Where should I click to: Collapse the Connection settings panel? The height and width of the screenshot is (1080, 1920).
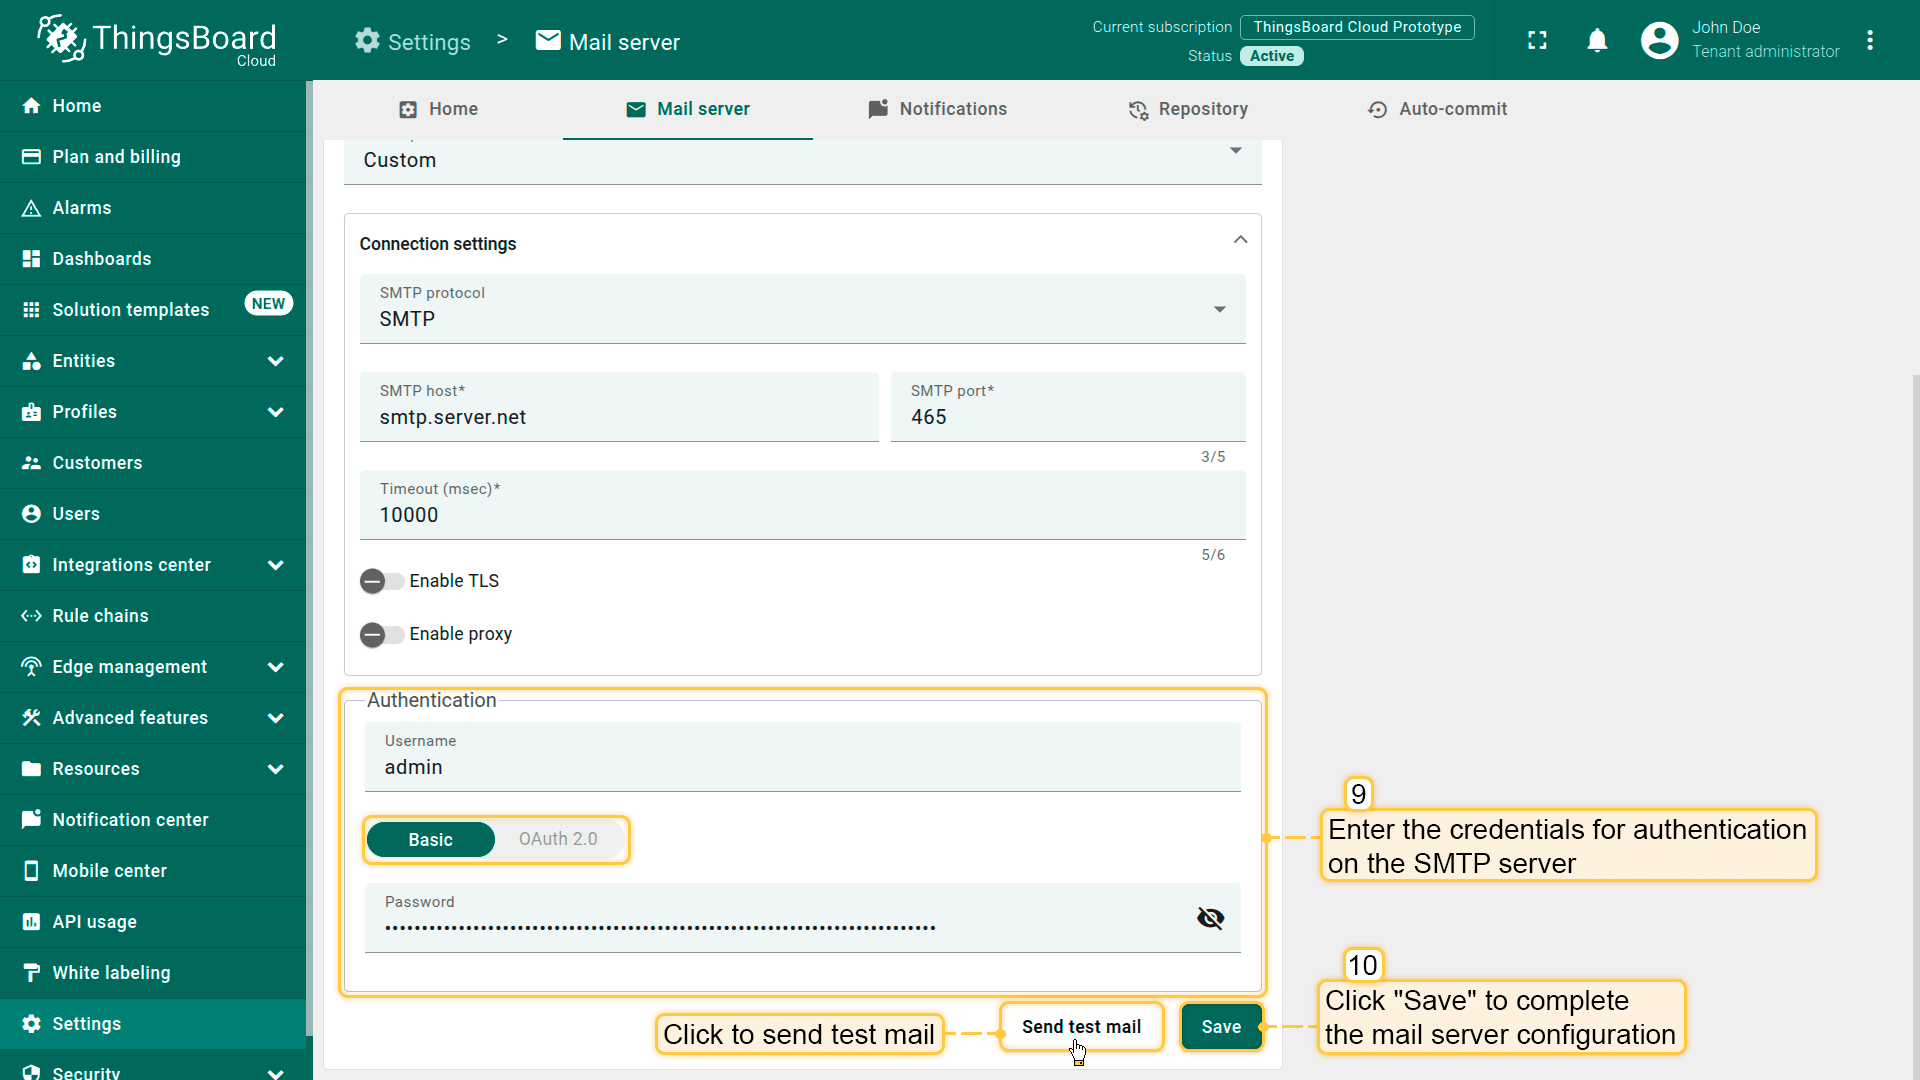point(1240,240)
